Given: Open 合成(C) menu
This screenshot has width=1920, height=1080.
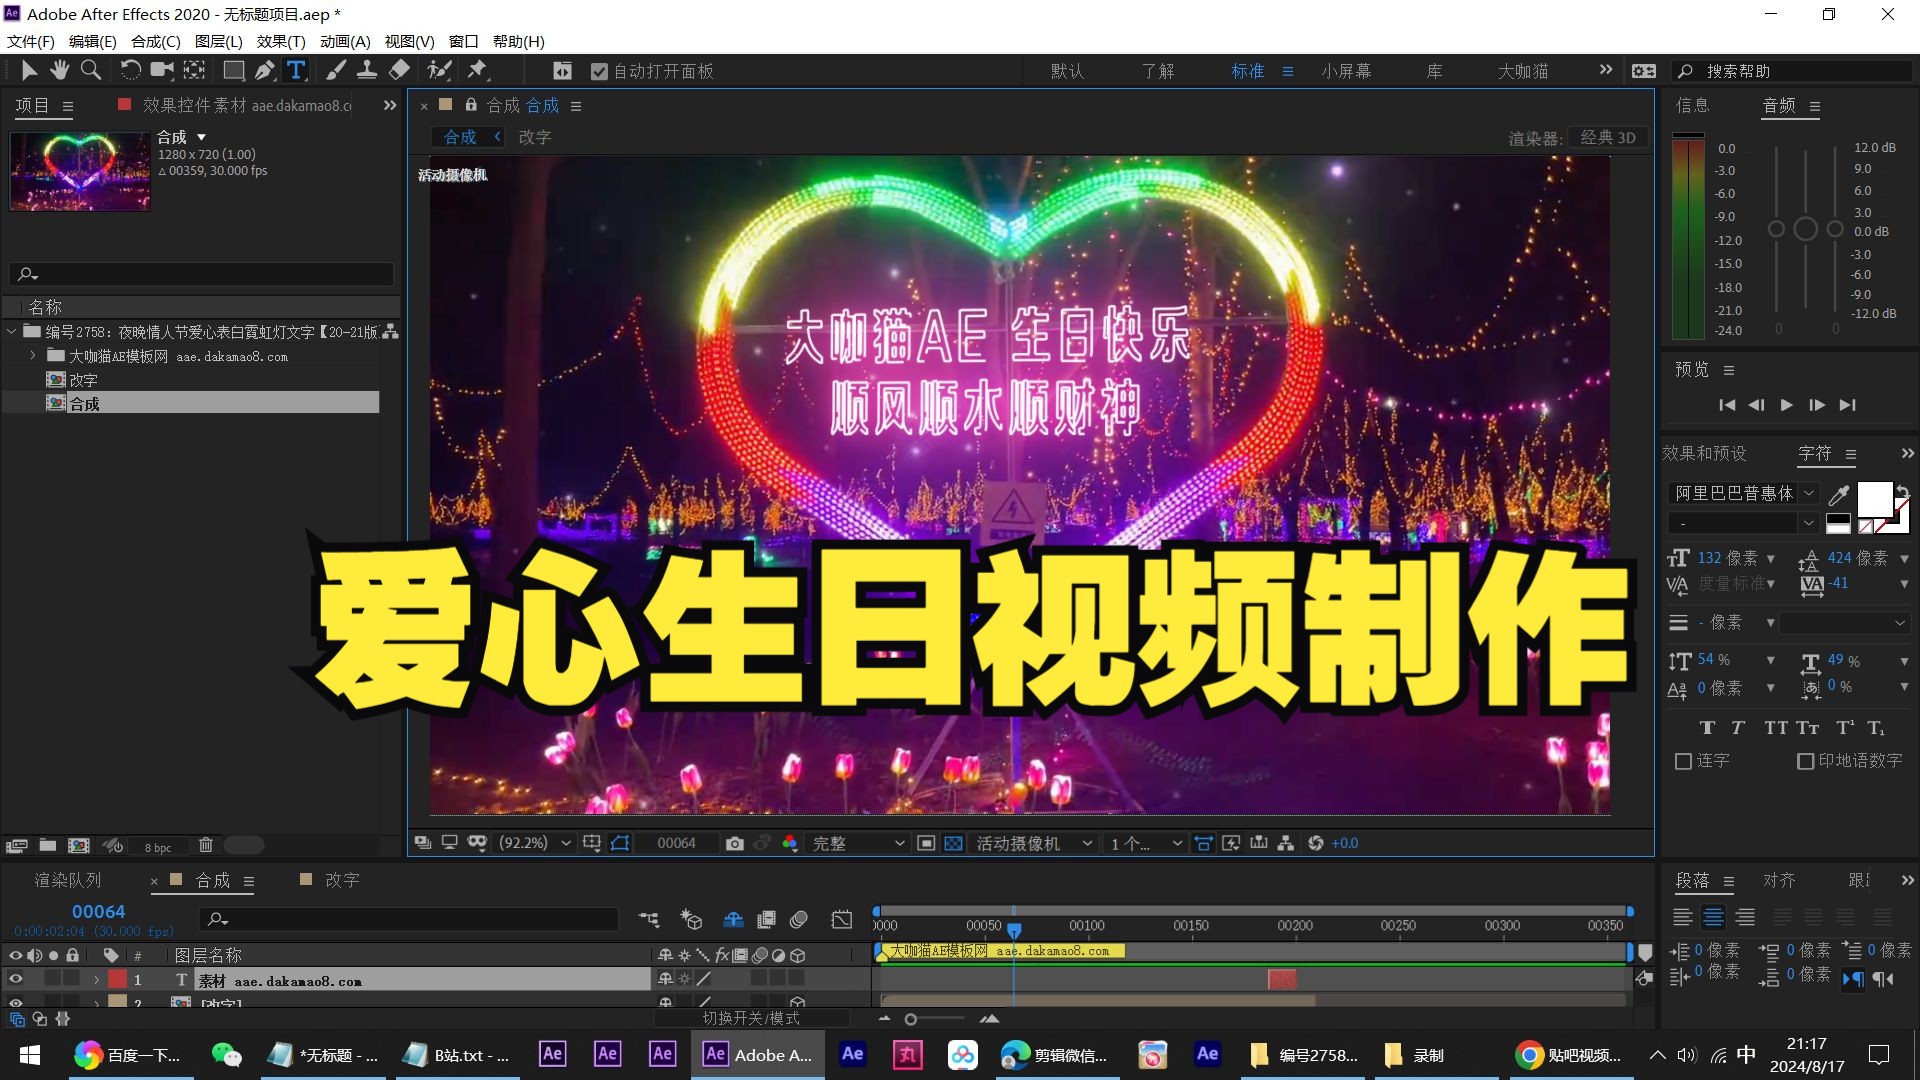Looking at the screenshot, I should click(156, 41).
